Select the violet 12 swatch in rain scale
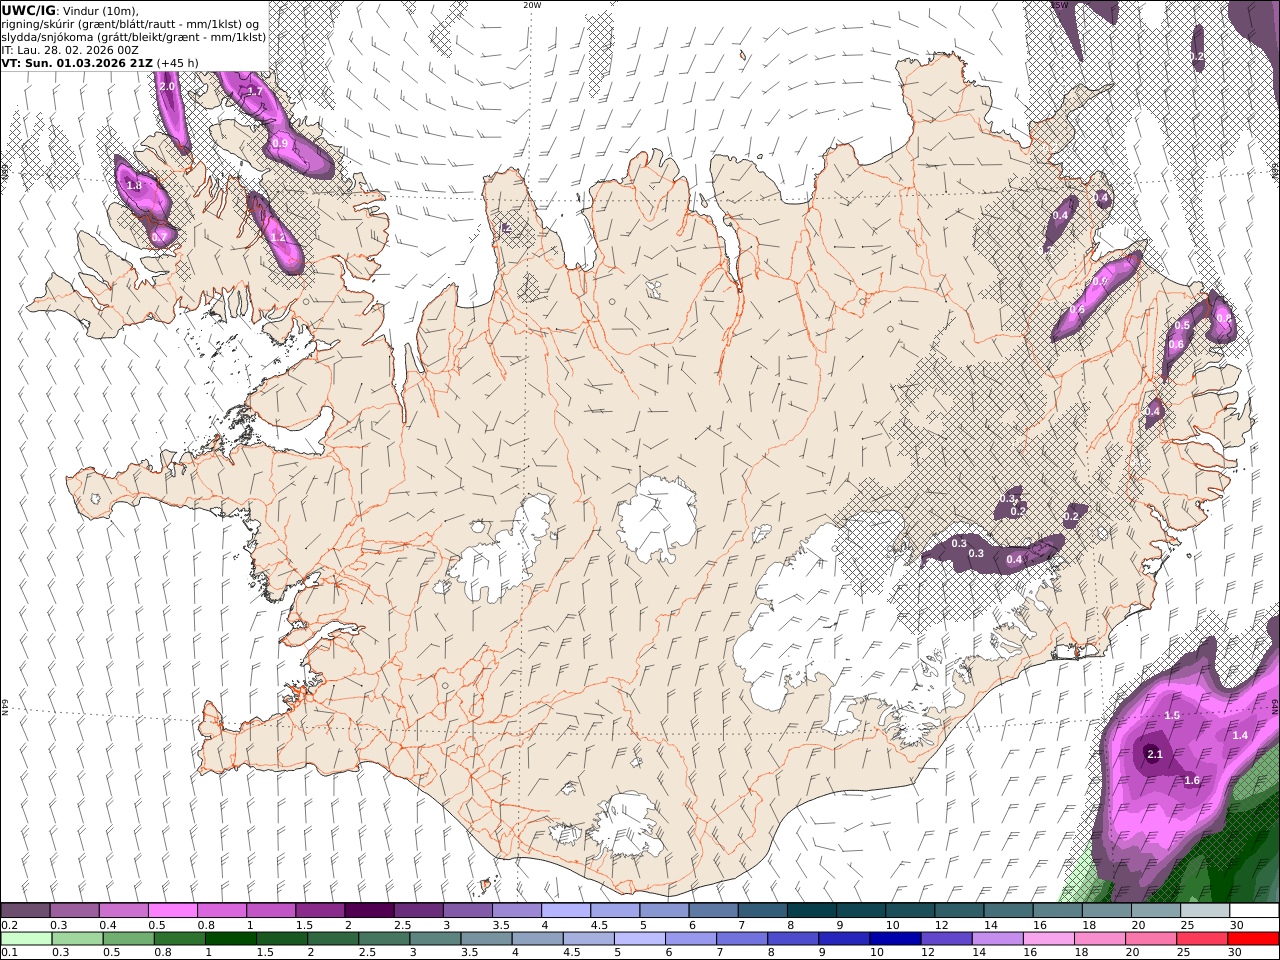The image size is (1280, 960). click(946, 938)
